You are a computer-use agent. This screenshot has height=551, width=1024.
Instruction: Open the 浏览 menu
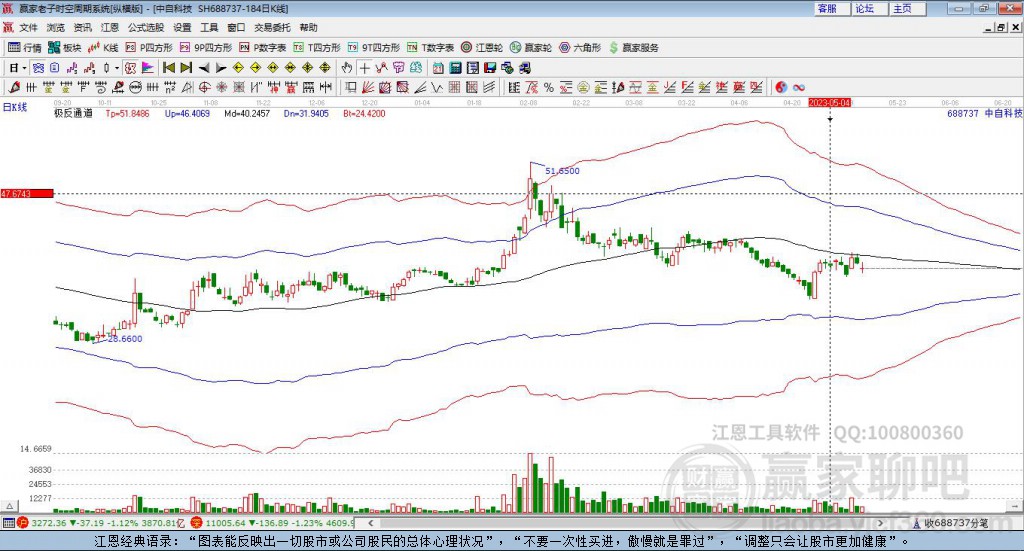[x=56, y=27]
